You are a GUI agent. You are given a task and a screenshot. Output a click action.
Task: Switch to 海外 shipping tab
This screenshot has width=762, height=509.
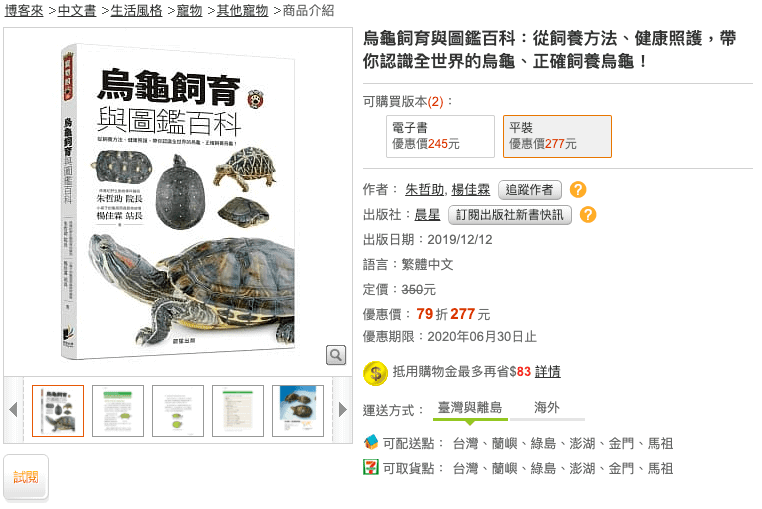[x=547, y=408]
